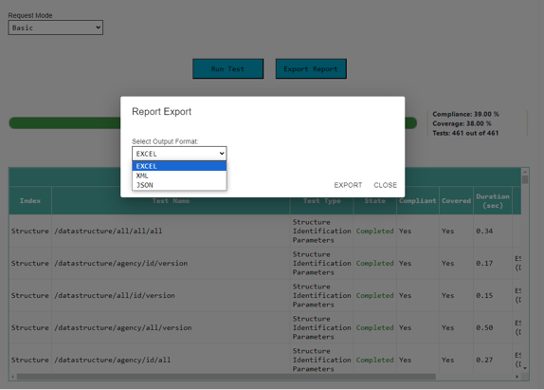Click the Run Test button
Viewport: 544px width, 390px height.
click(228, 69)
